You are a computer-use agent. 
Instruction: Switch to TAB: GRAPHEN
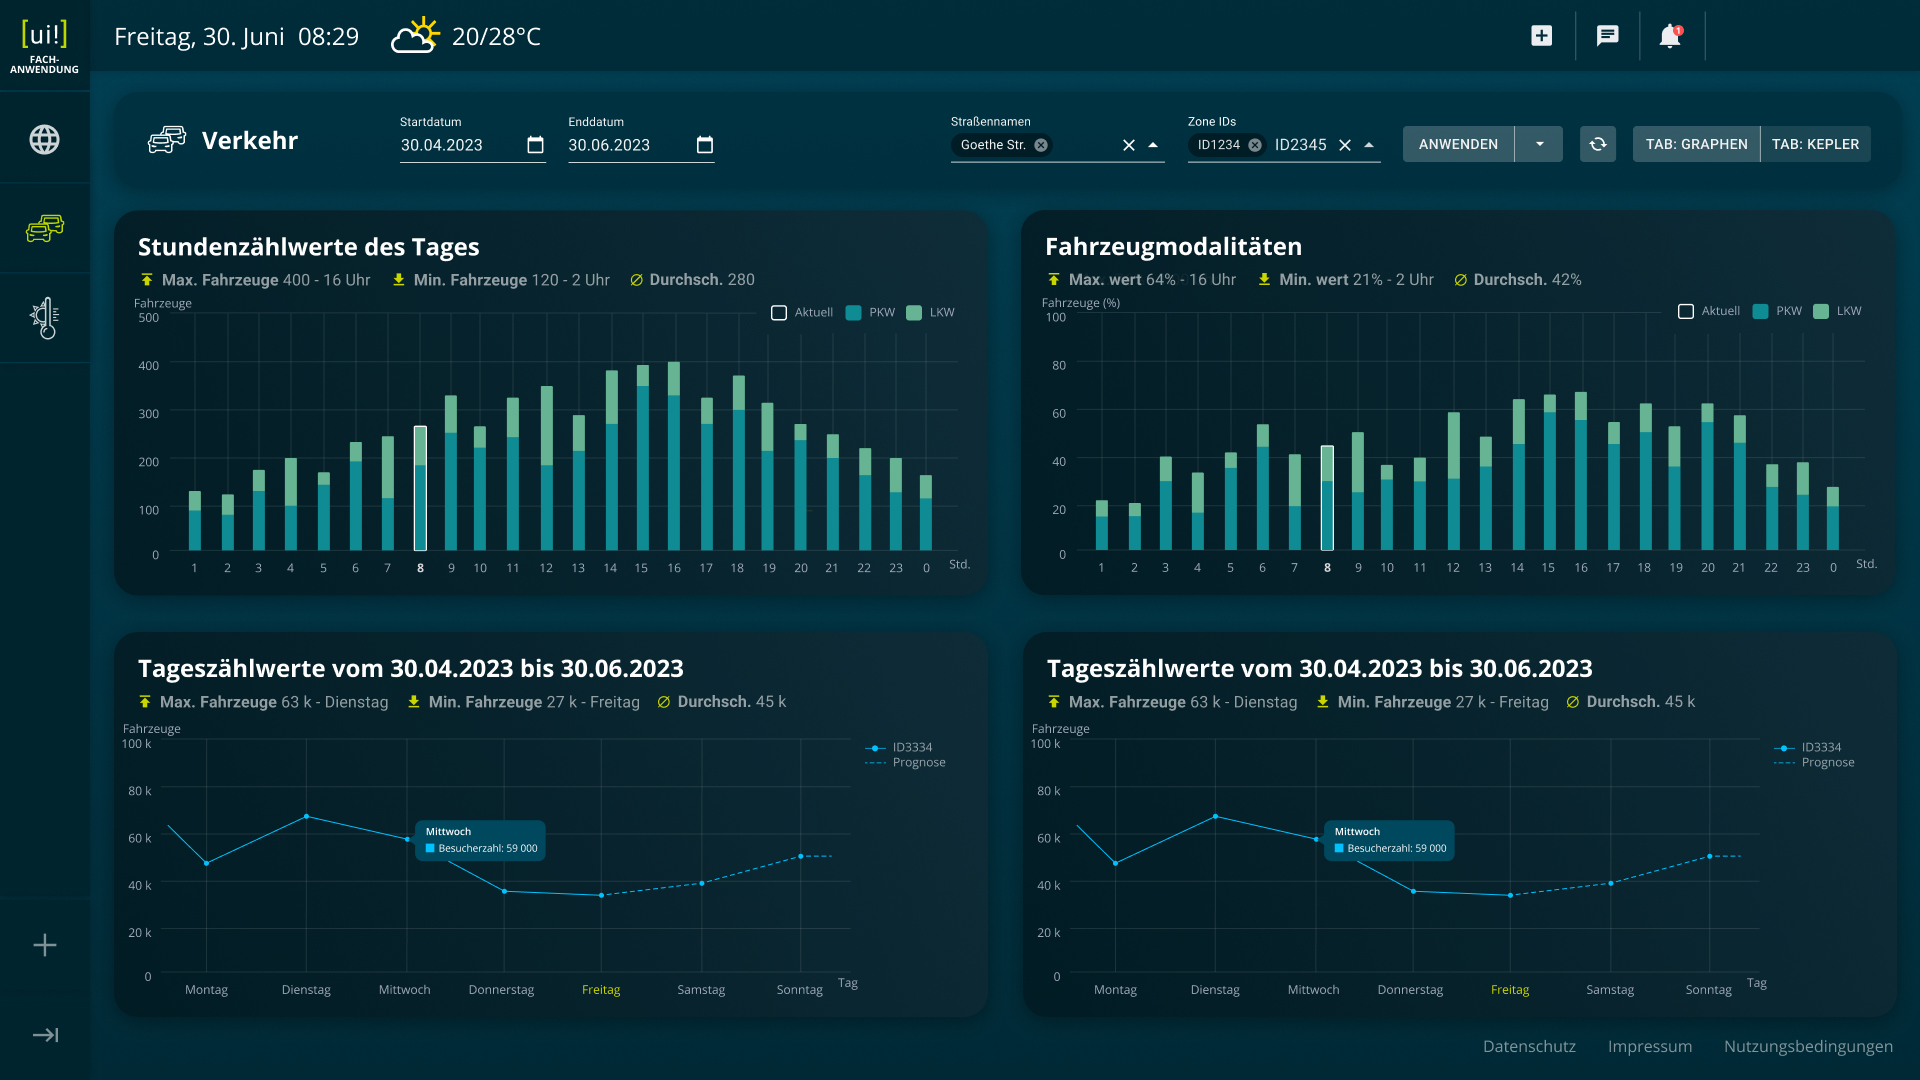click(x=1696, y=144)
